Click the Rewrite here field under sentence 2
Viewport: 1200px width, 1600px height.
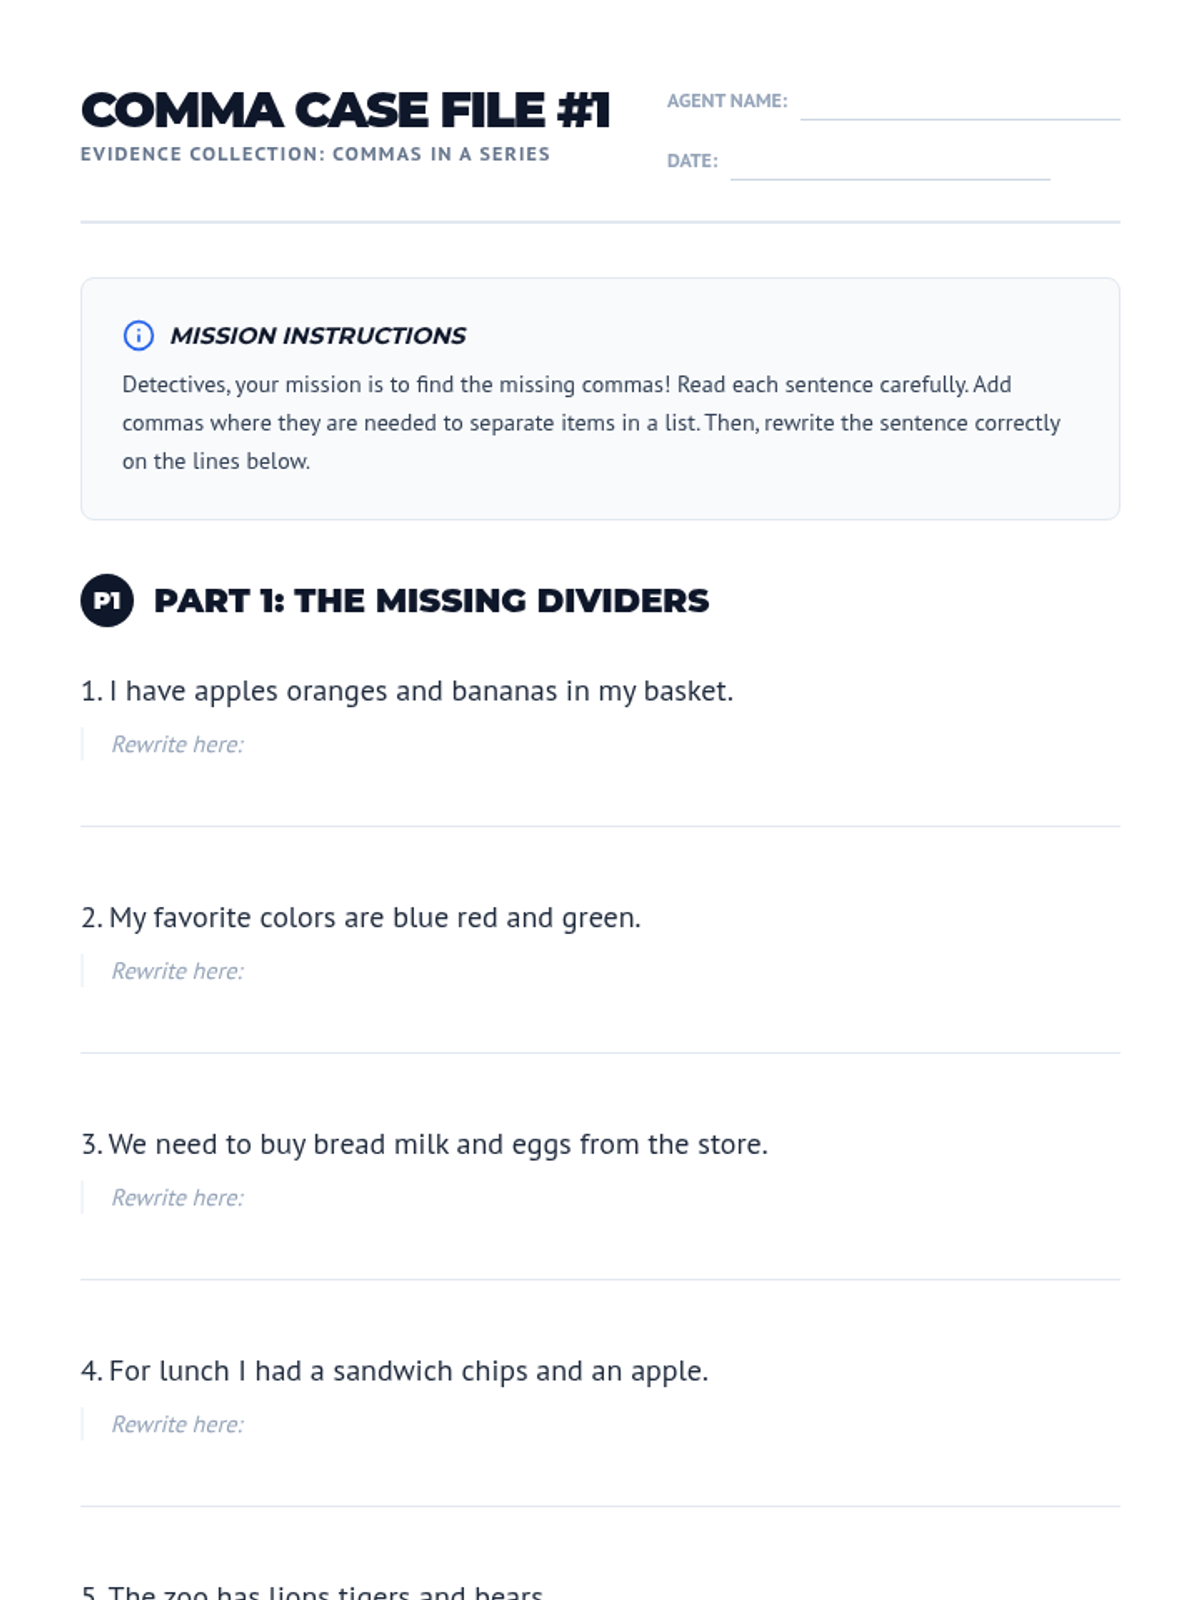[600, 1004]
